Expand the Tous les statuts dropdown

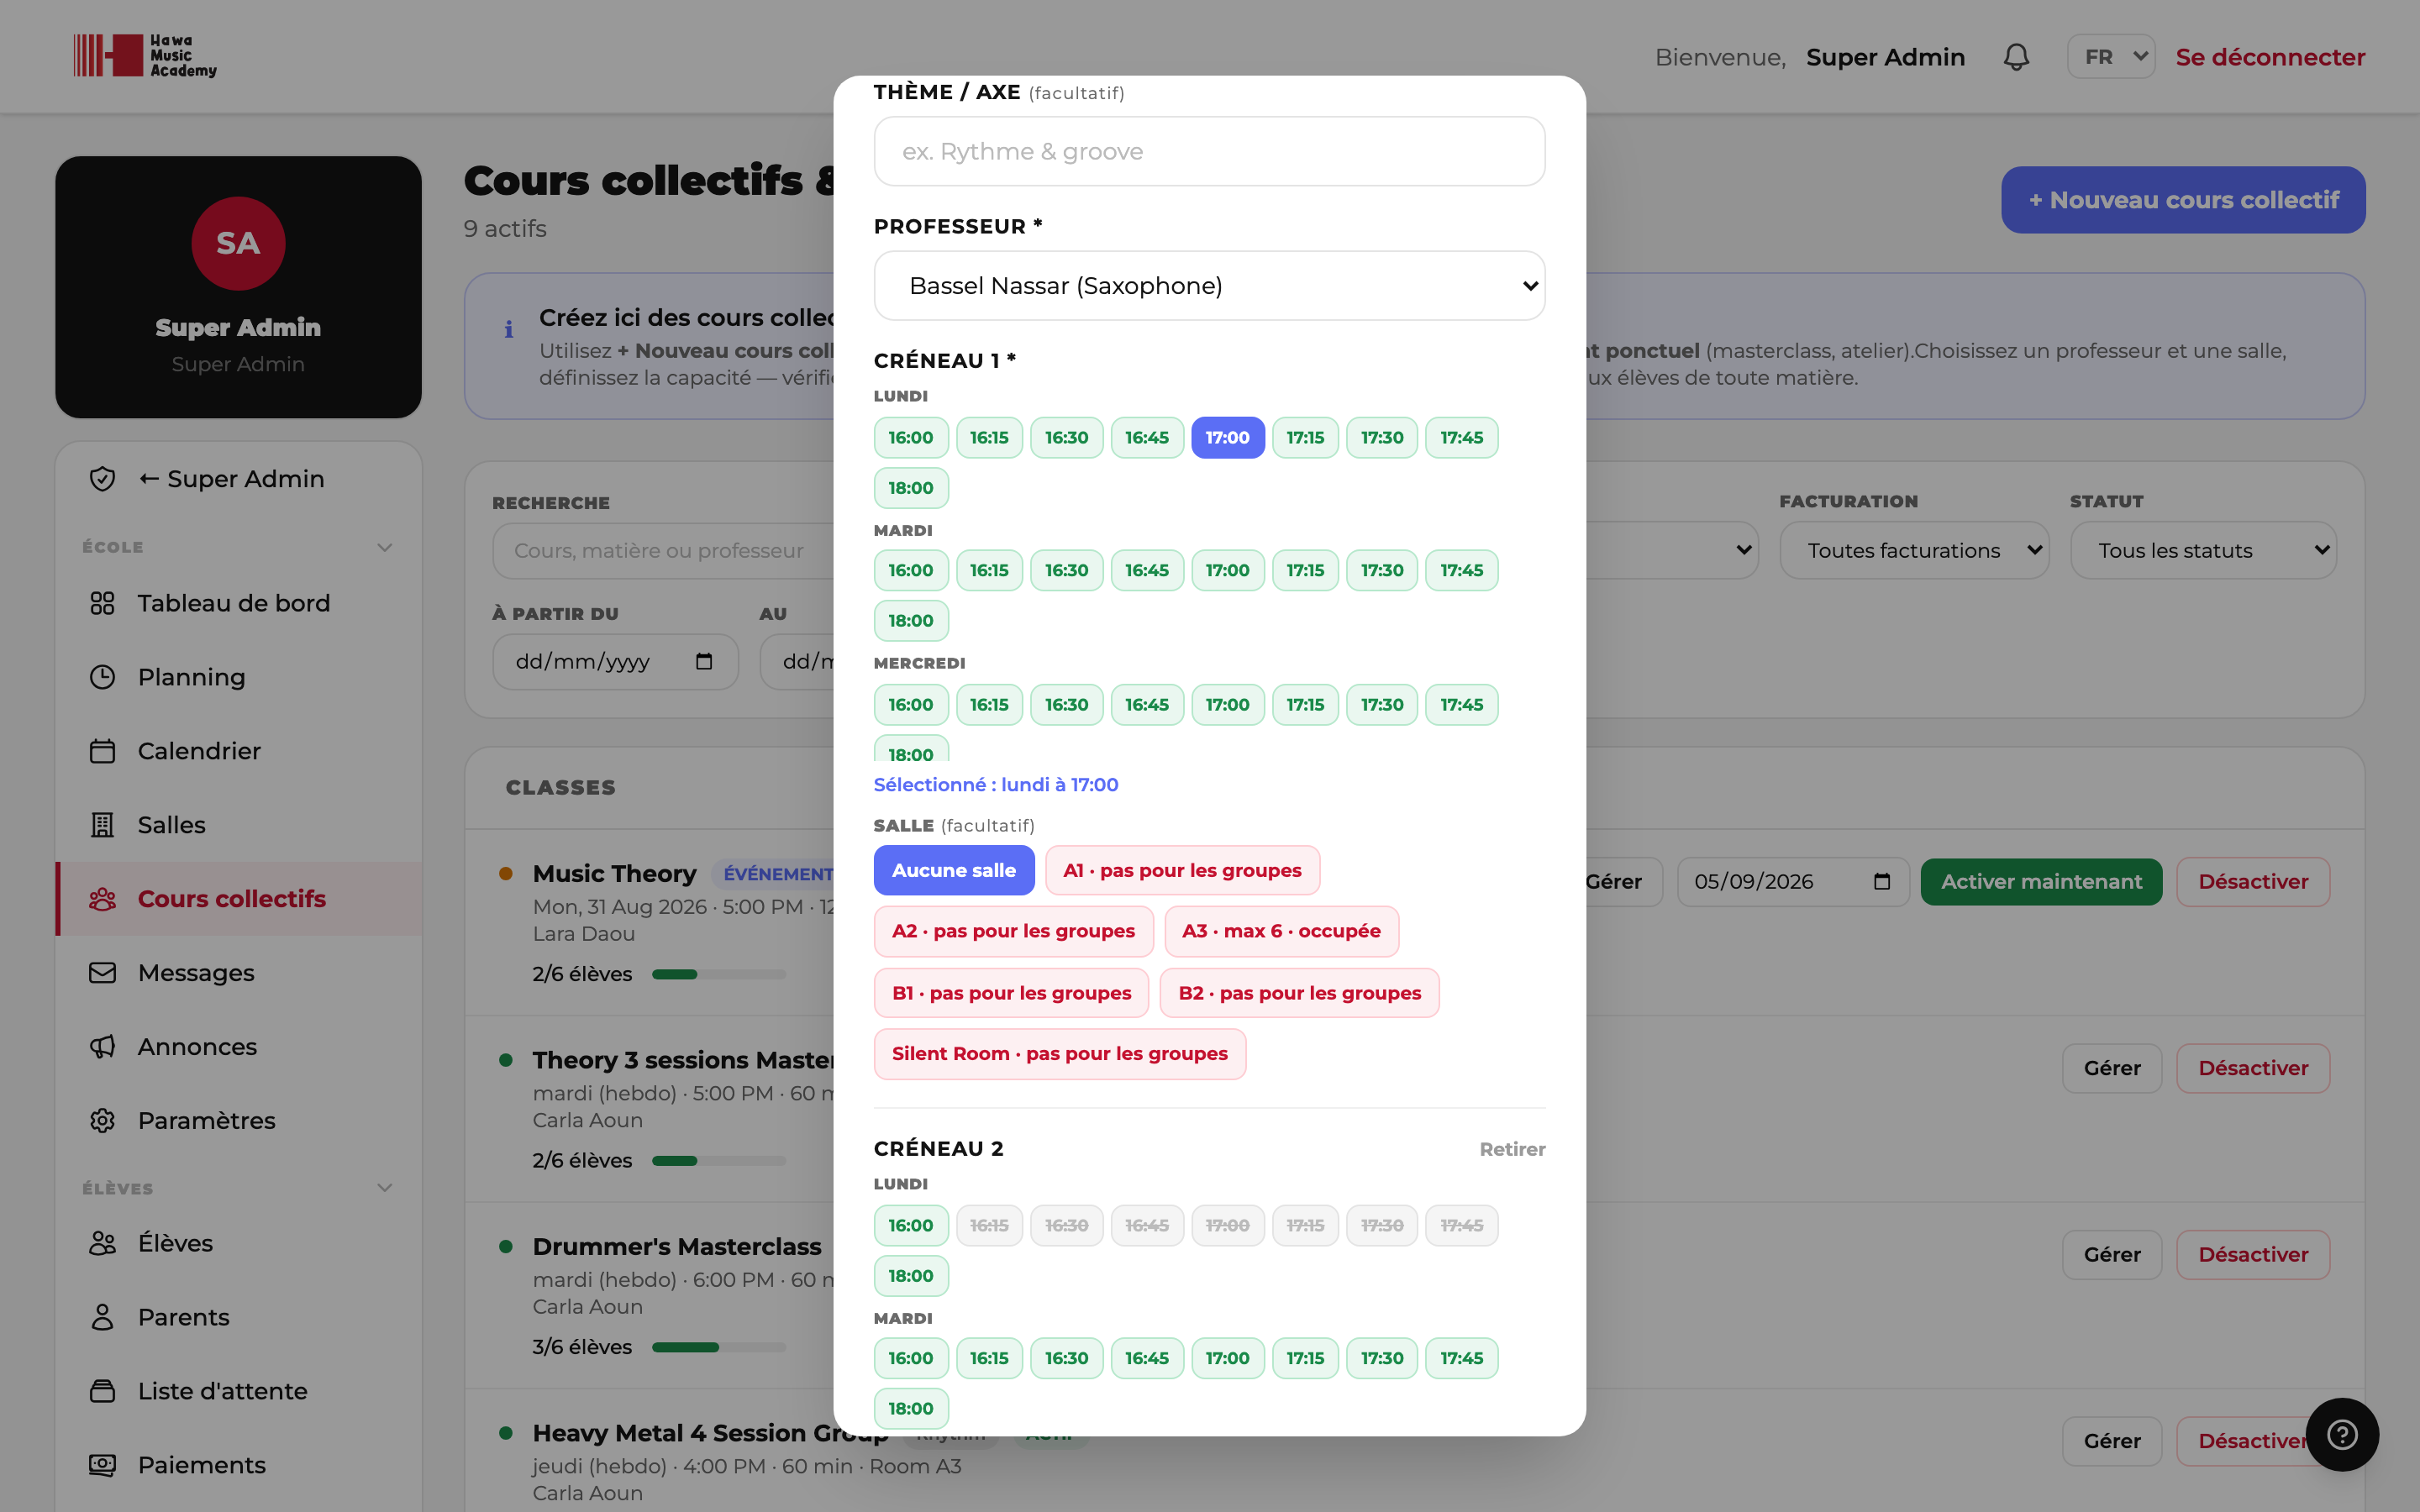click(2203, 550)
